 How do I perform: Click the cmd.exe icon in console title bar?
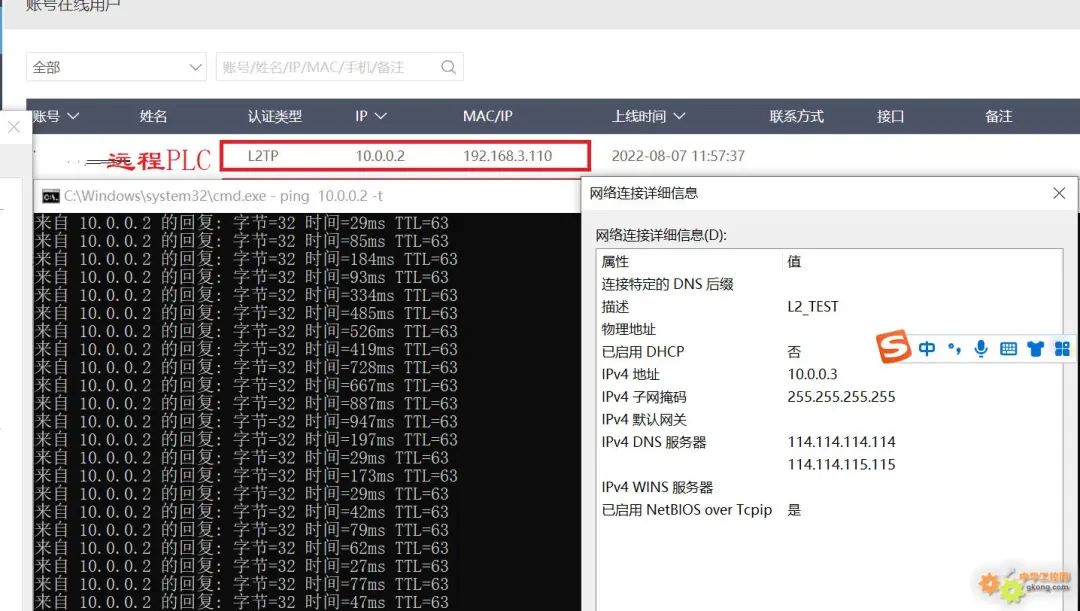tap(53, 196)
